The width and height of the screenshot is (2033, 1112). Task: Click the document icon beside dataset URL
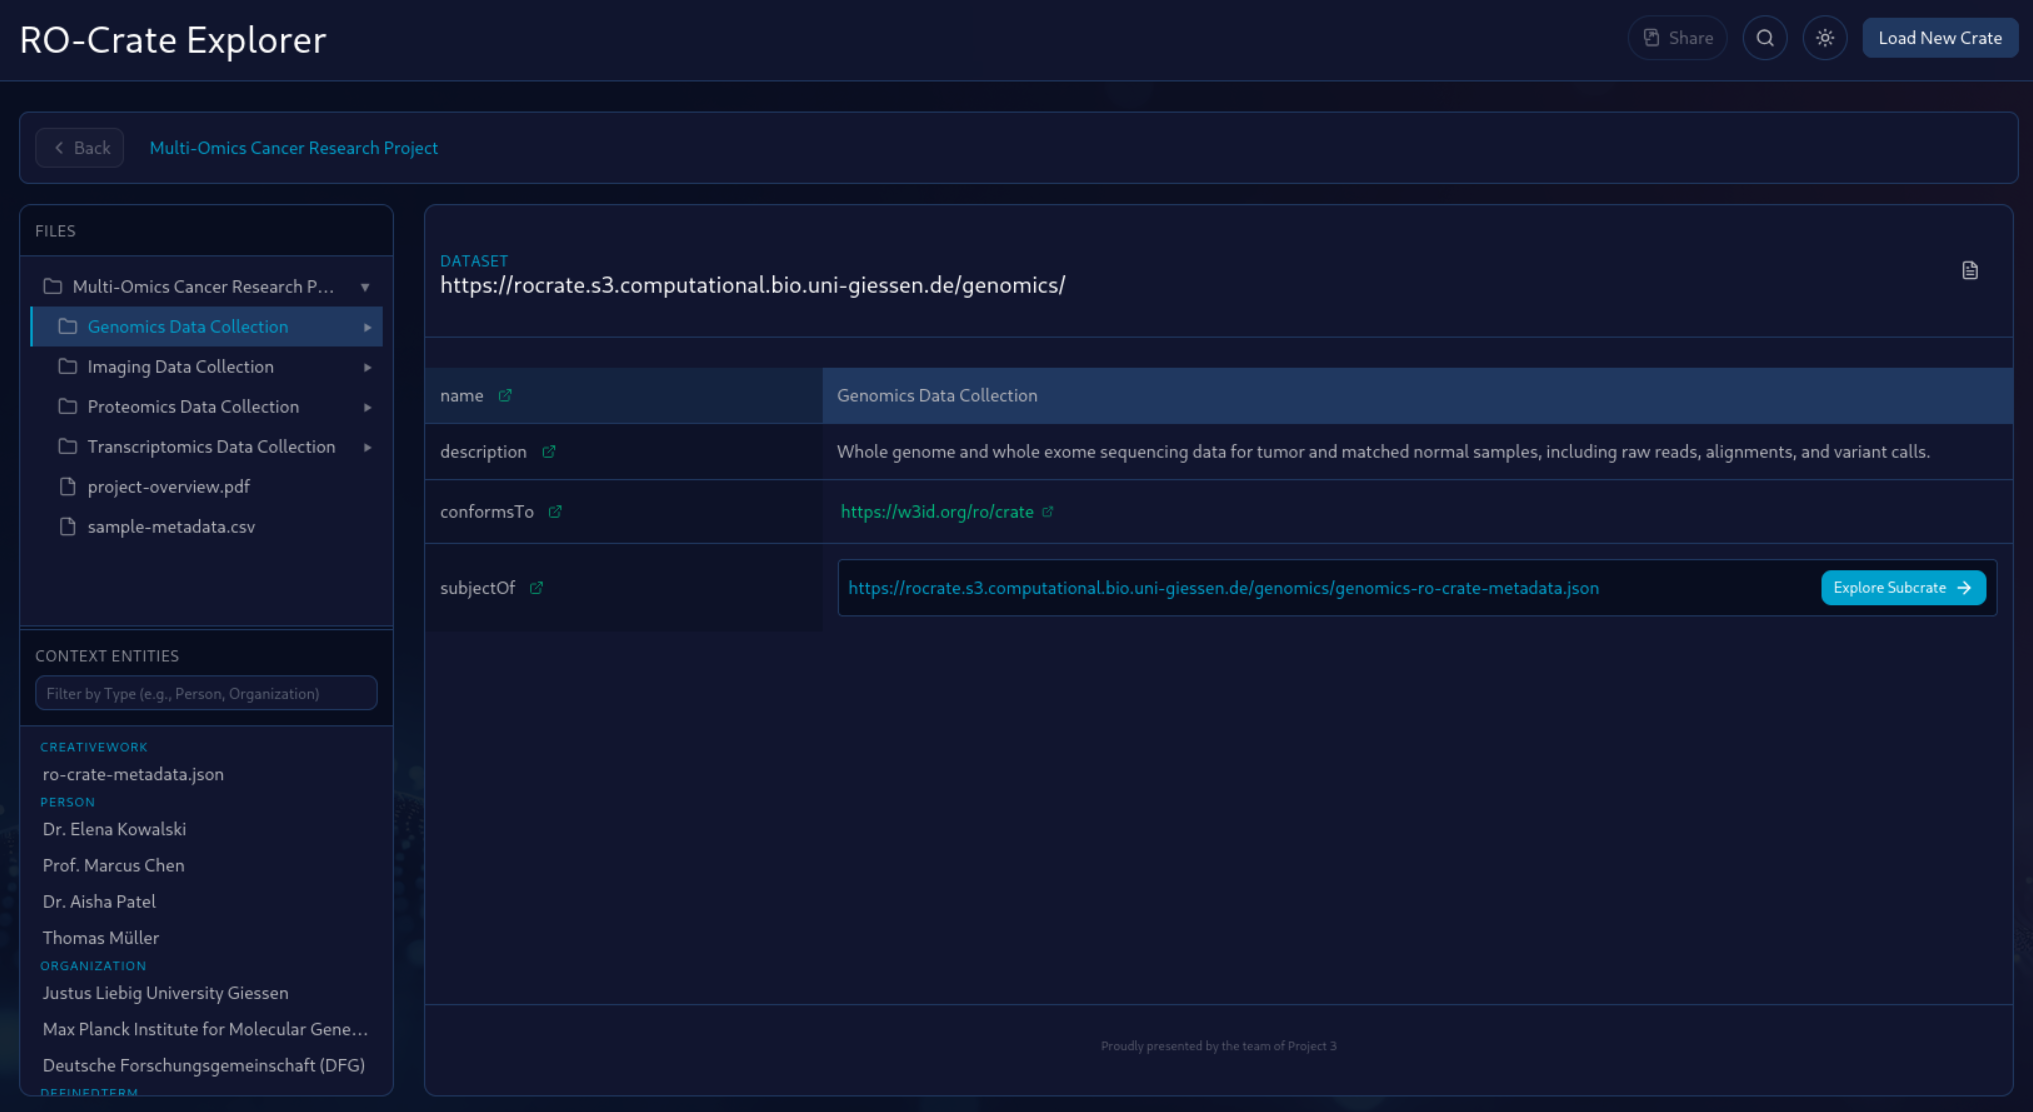tap(1970, 271)
